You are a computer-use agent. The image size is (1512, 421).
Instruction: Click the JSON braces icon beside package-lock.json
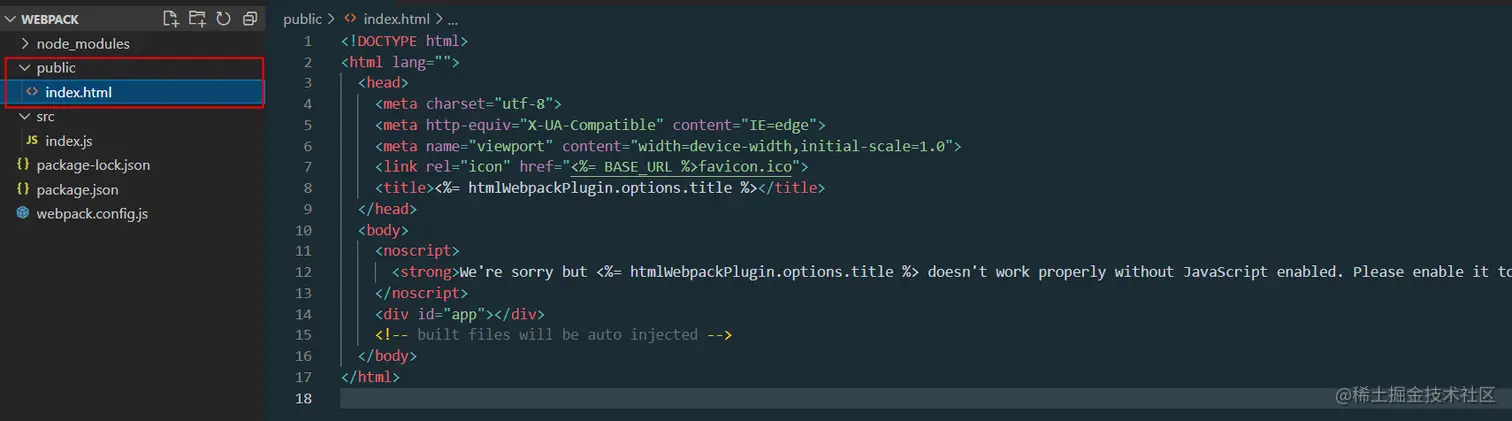coord(23,165)
